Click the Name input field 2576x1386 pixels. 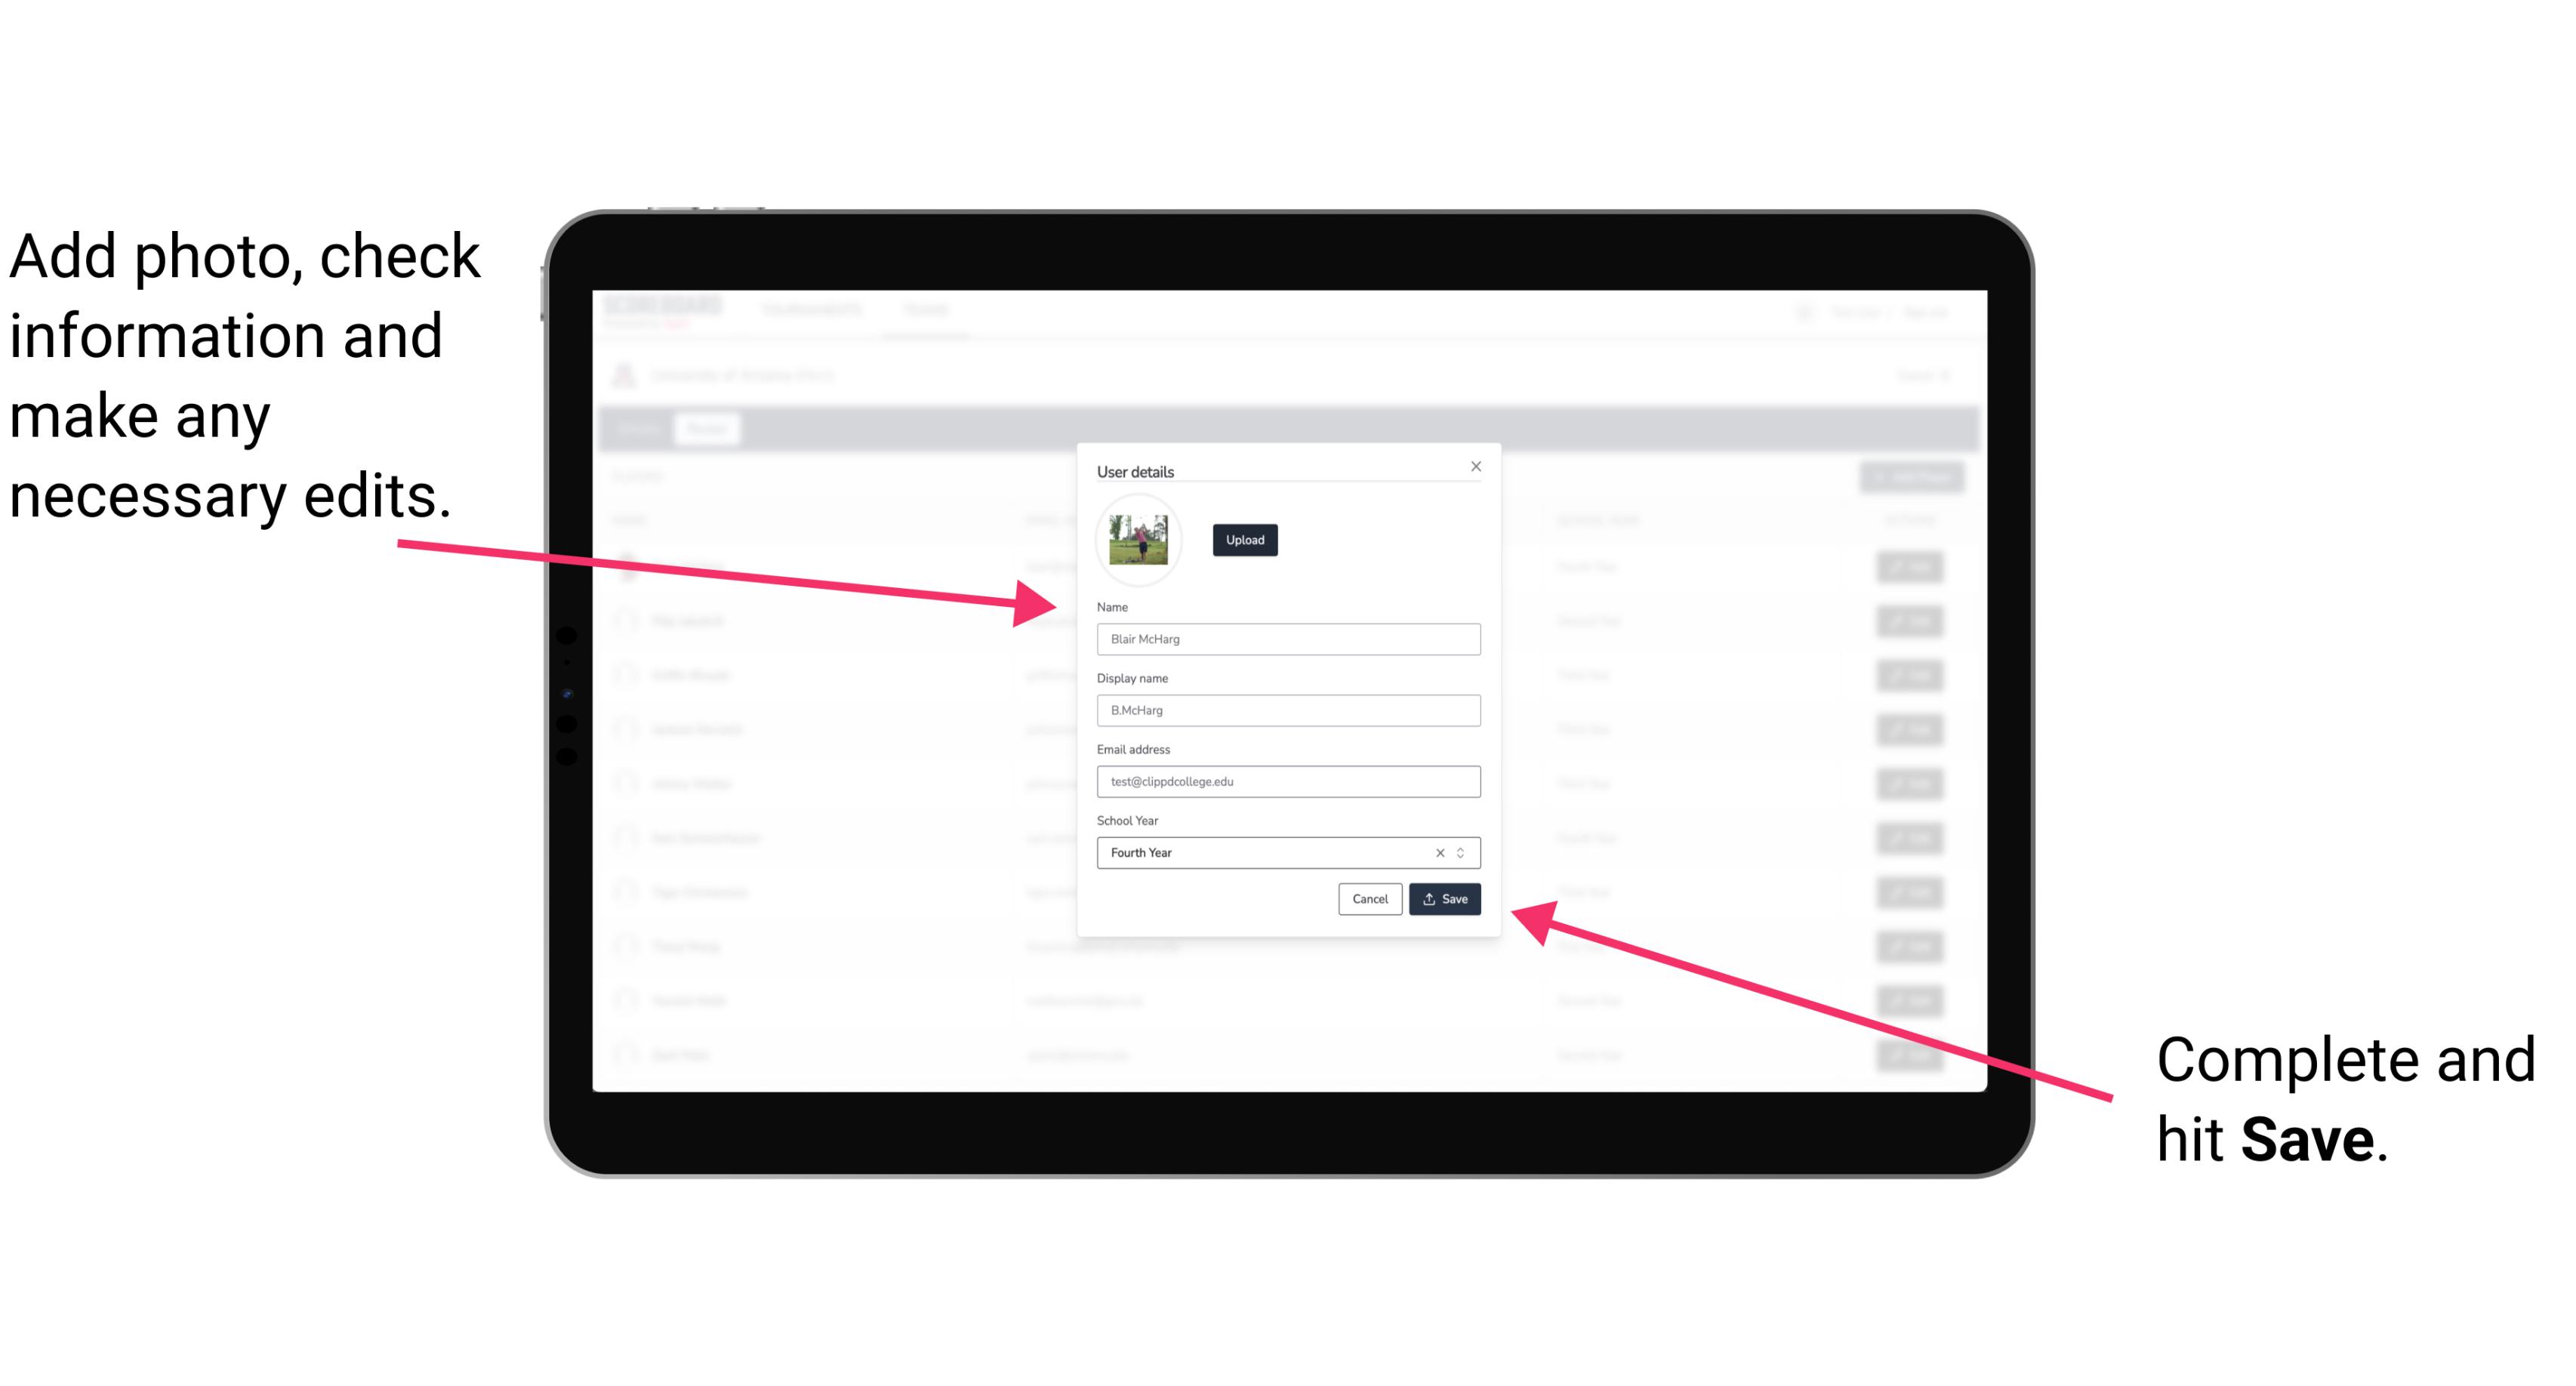tap(1286, 639)
